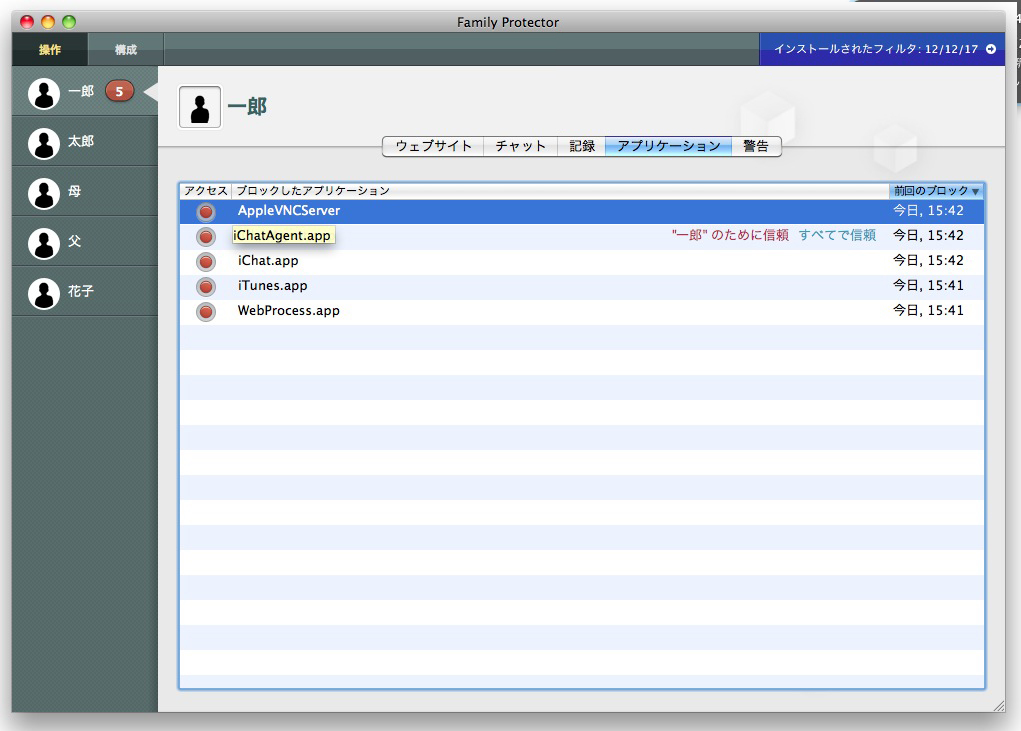This screenshot has width=1021, height=731.
Task: Toggle access status for iChatAgent.app
Action: pos(206,236)
